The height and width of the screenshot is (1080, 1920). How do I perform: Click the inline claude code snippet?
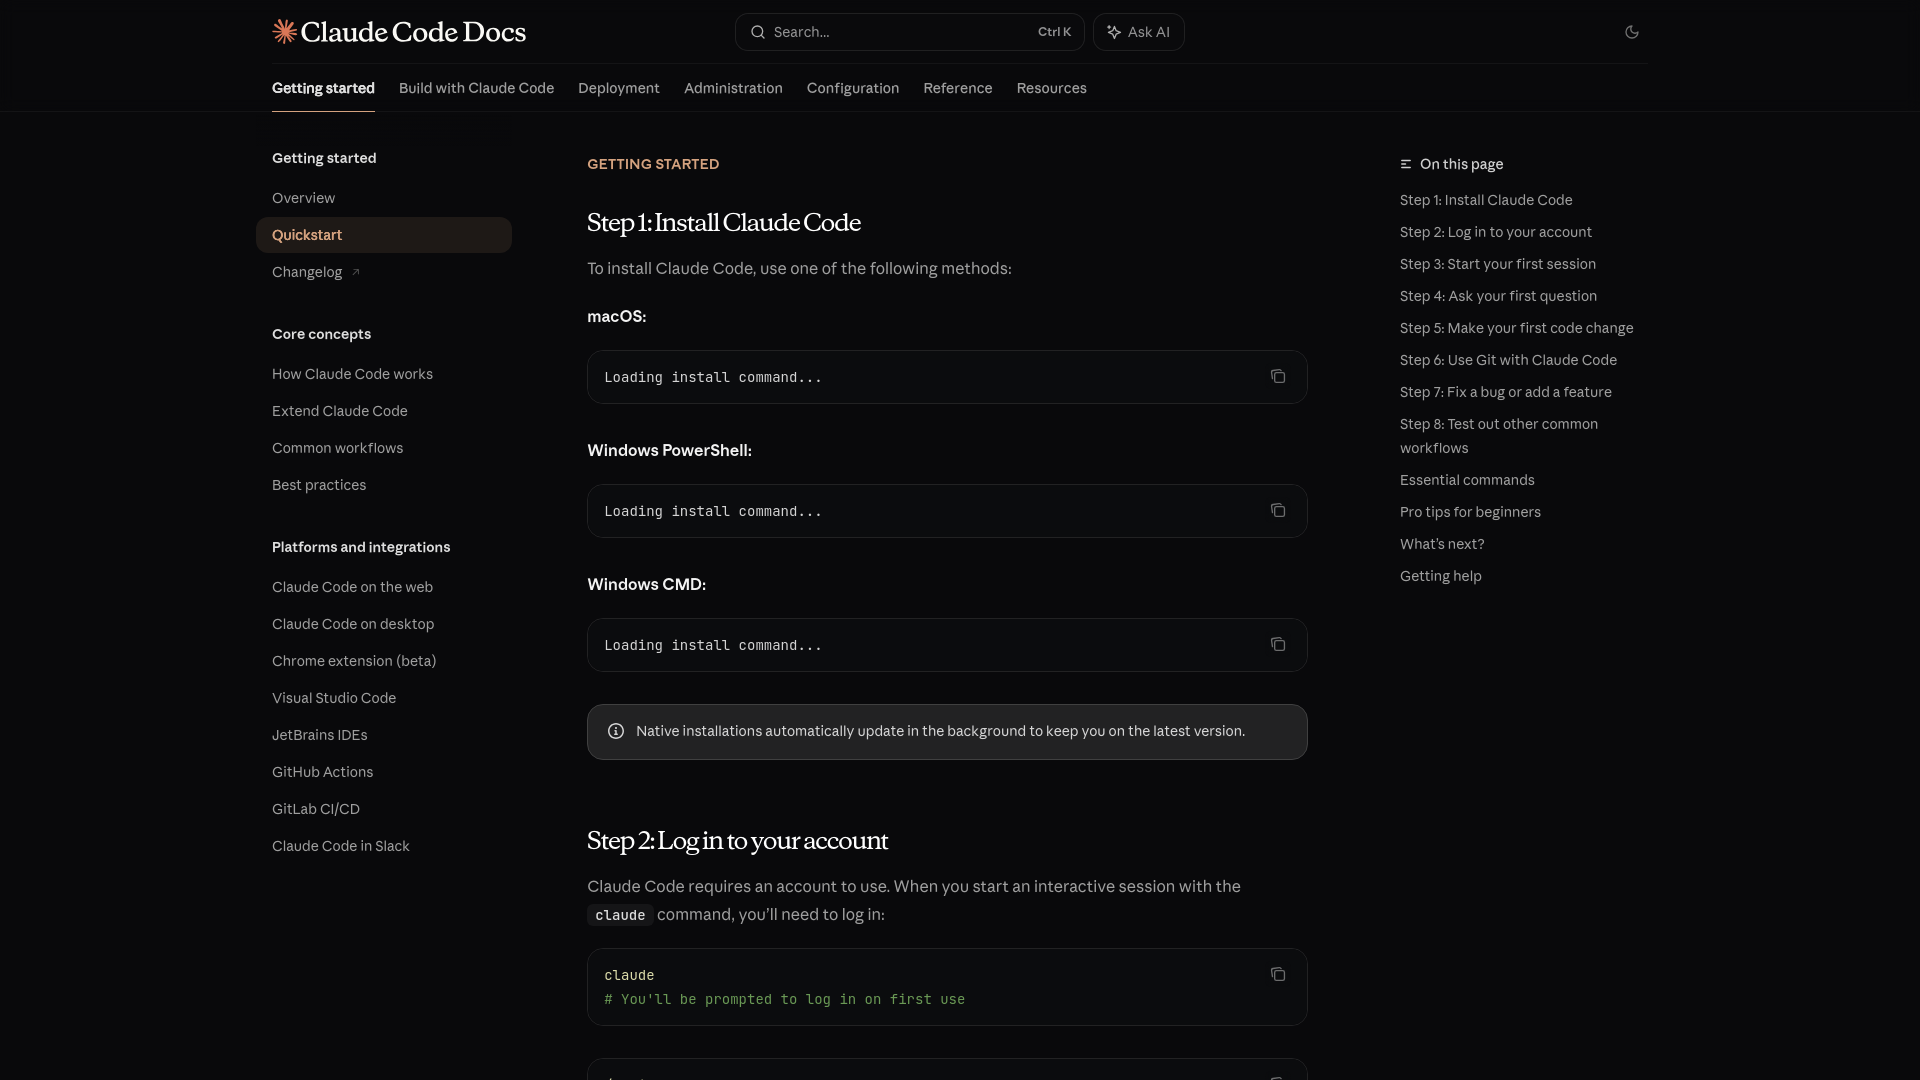620,915
